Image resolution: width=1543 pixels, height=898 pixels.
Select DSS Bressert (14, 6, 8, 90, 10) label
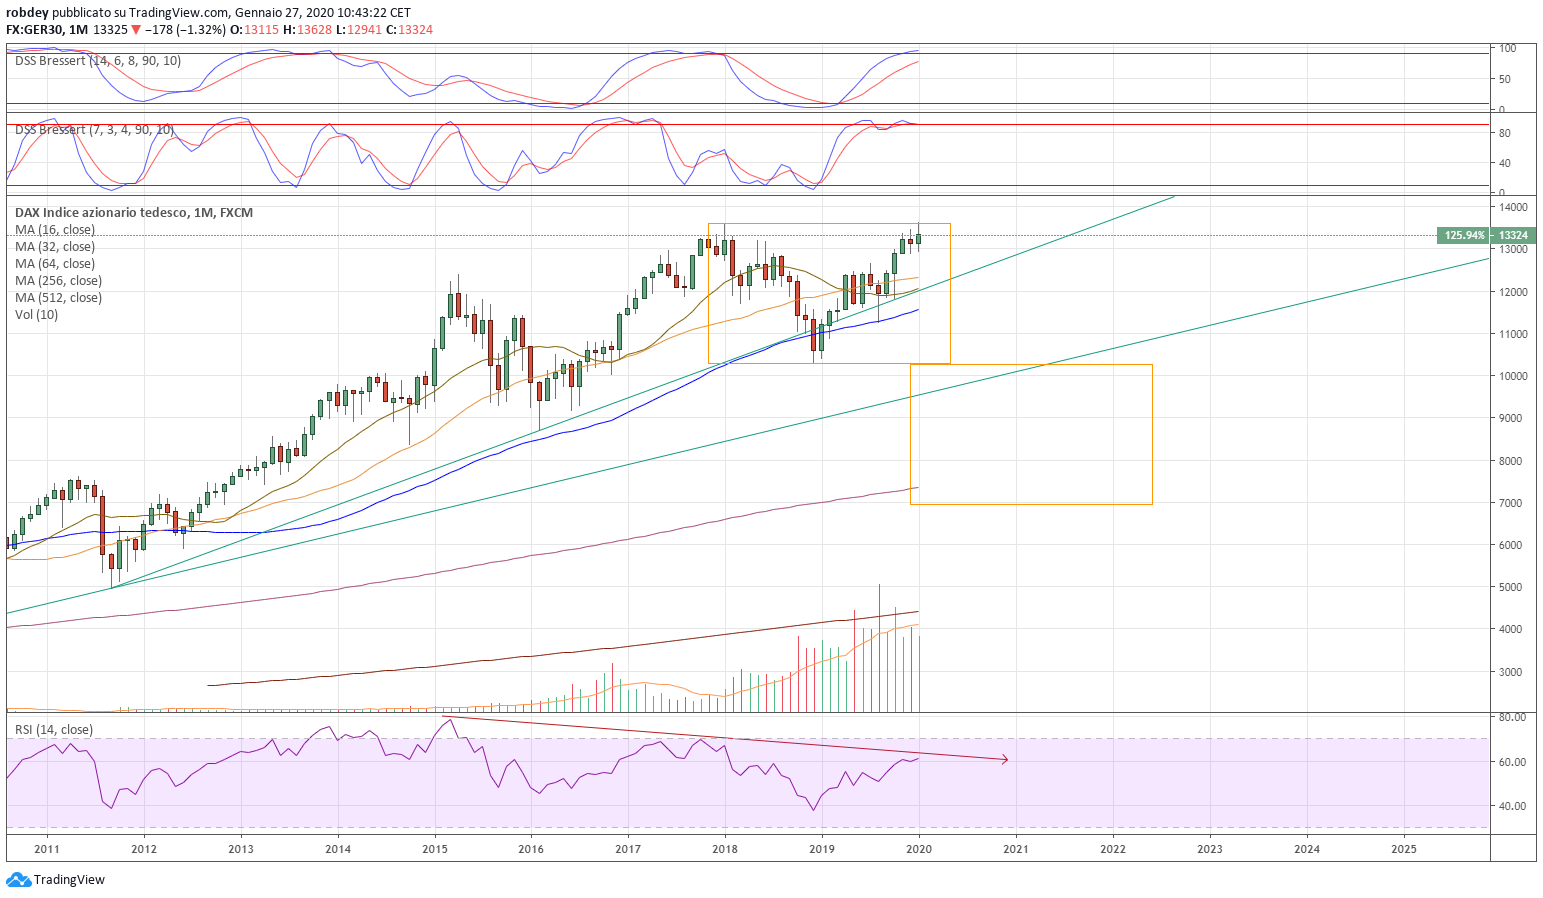[98, 61]
